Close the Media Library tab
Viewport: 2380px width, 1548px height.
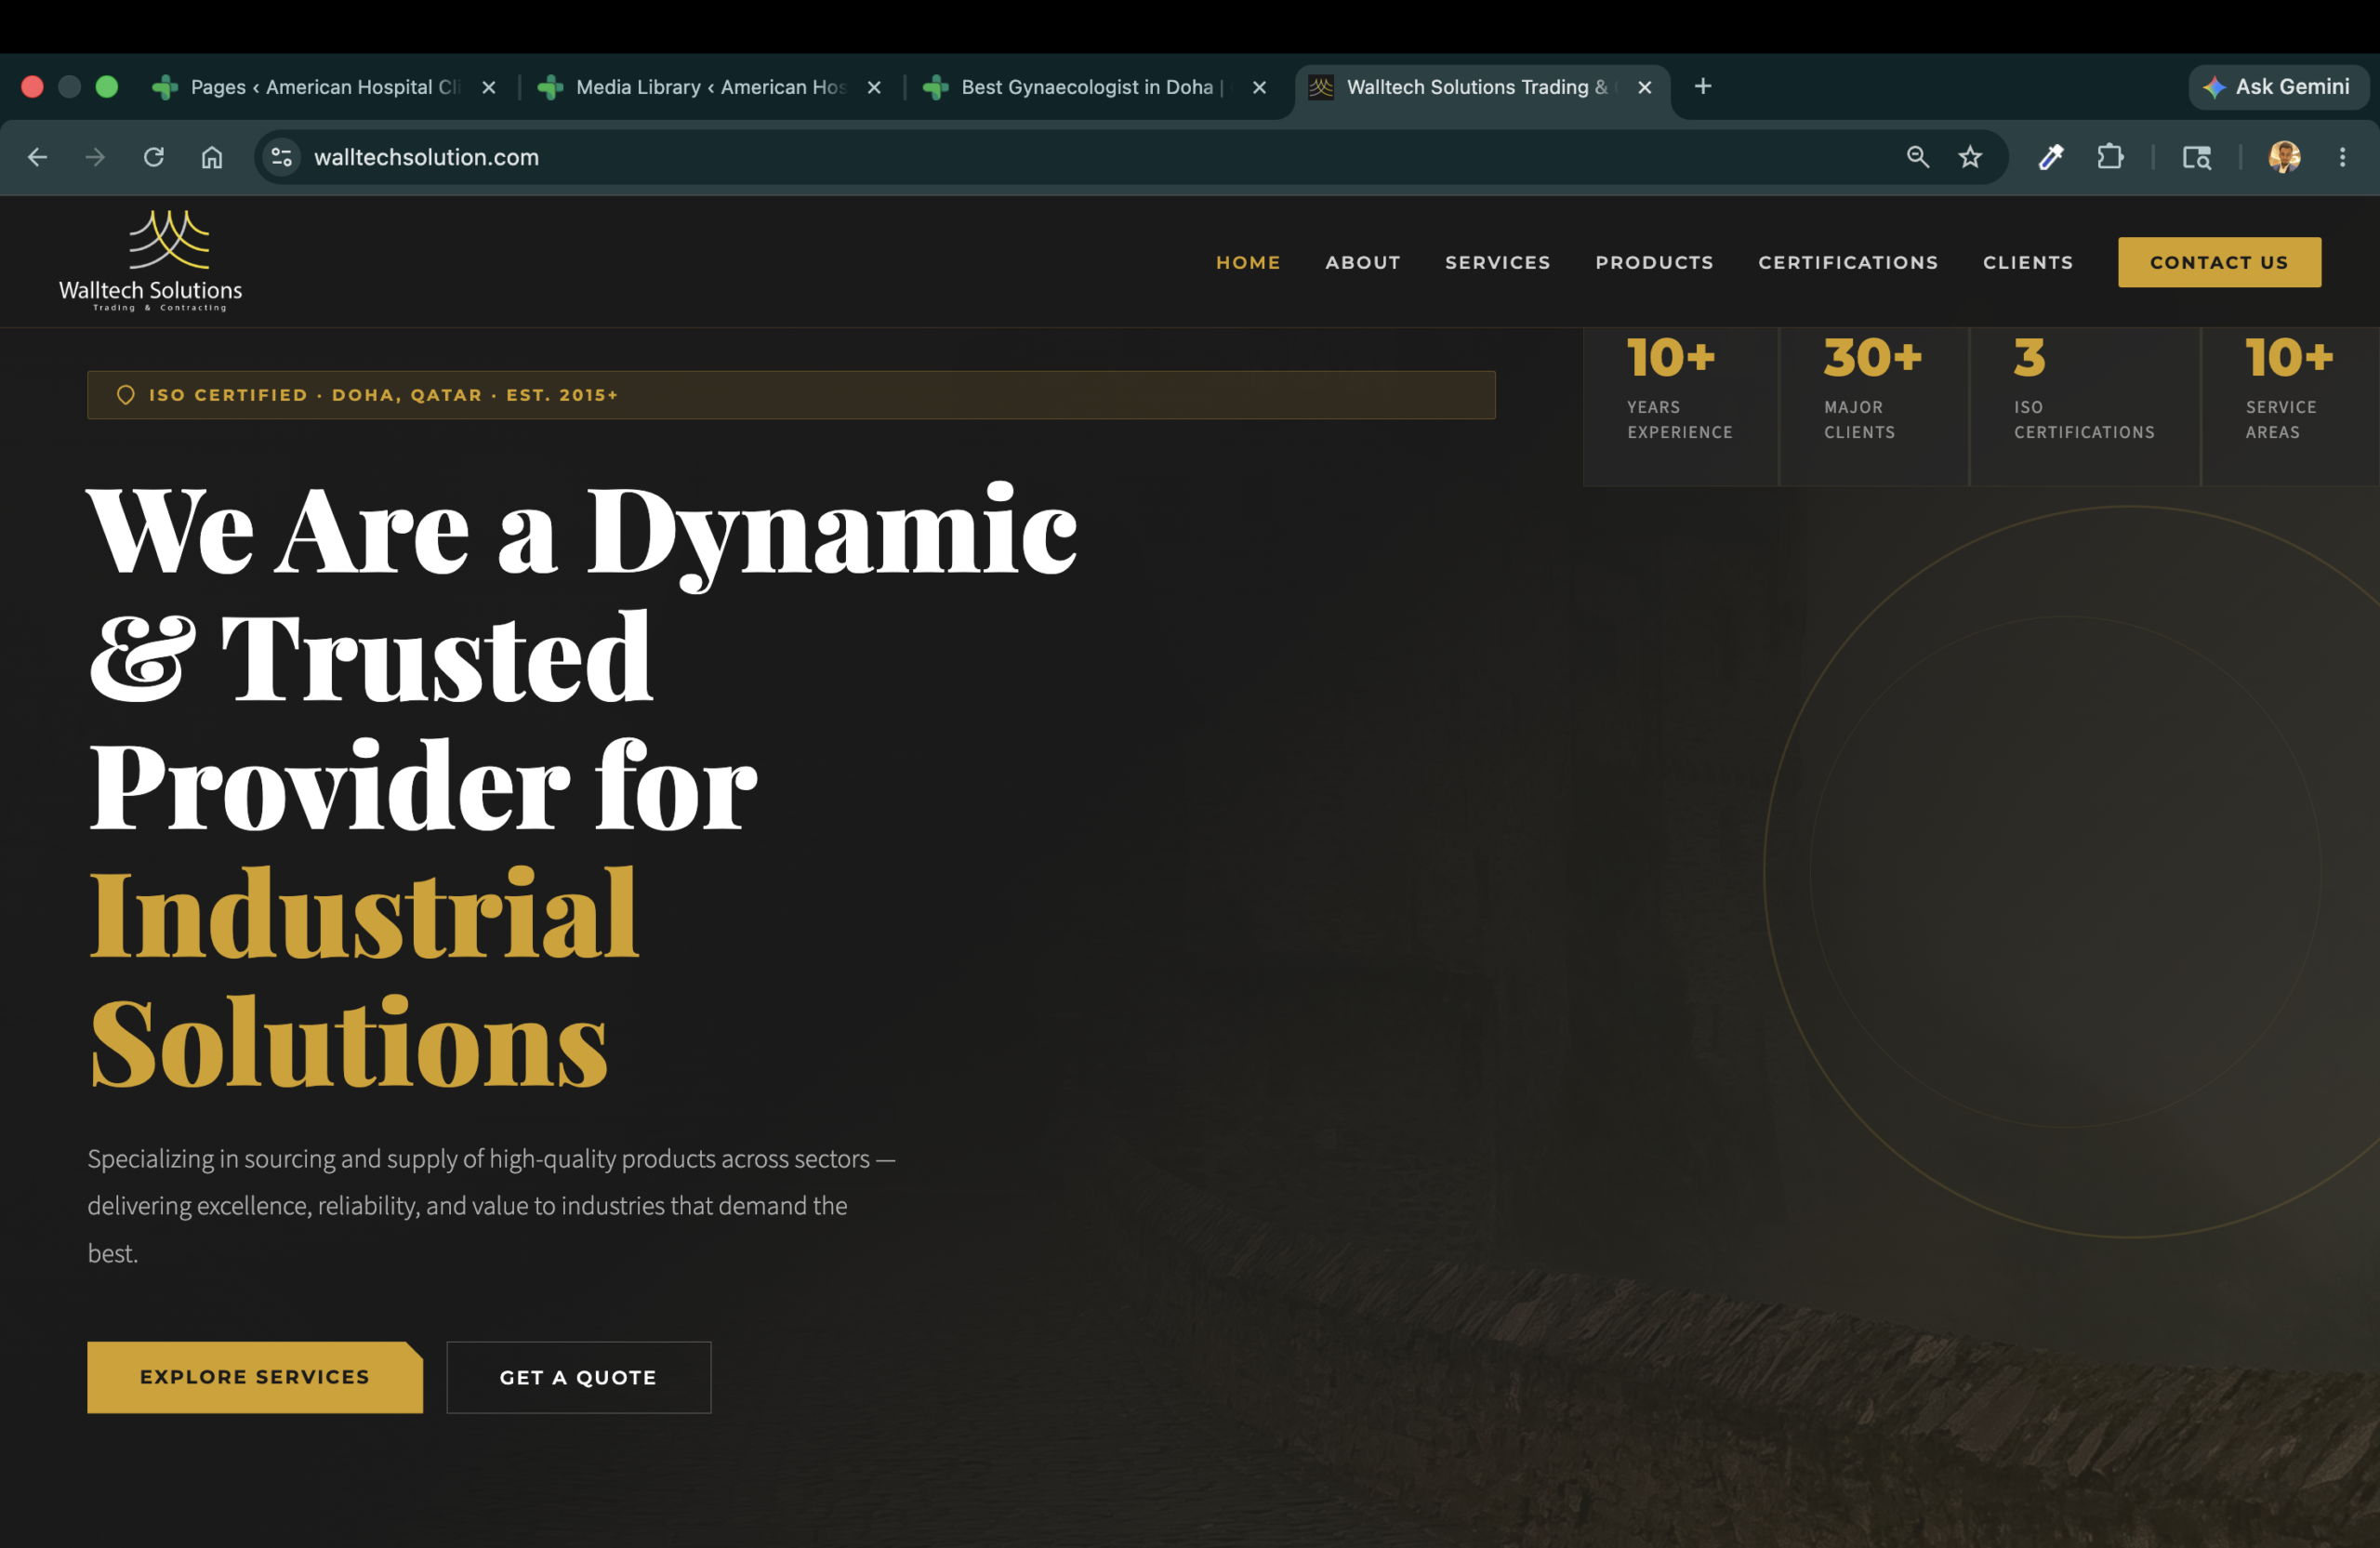tap(874, 87)
